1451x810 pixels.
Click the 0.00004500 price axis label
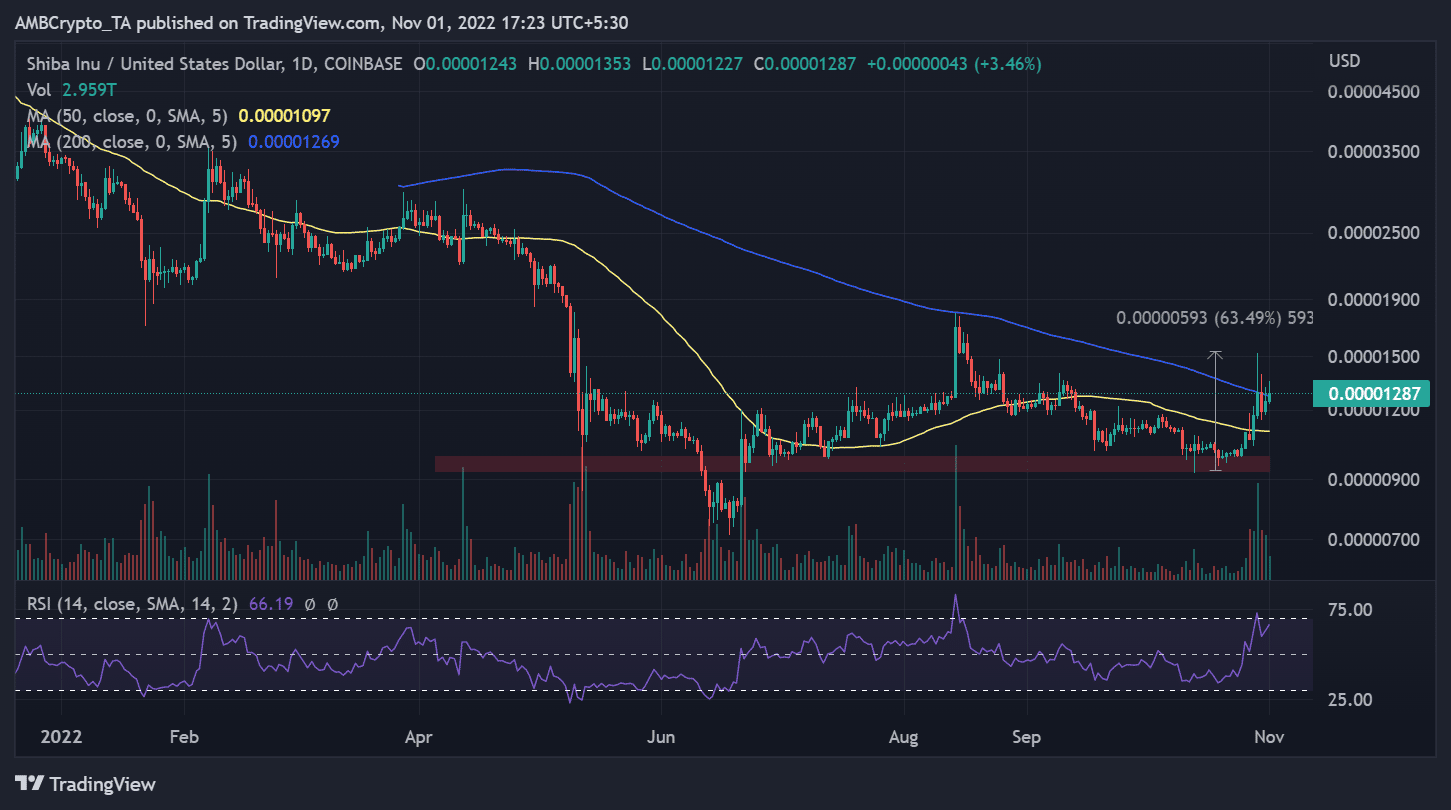1373,92
